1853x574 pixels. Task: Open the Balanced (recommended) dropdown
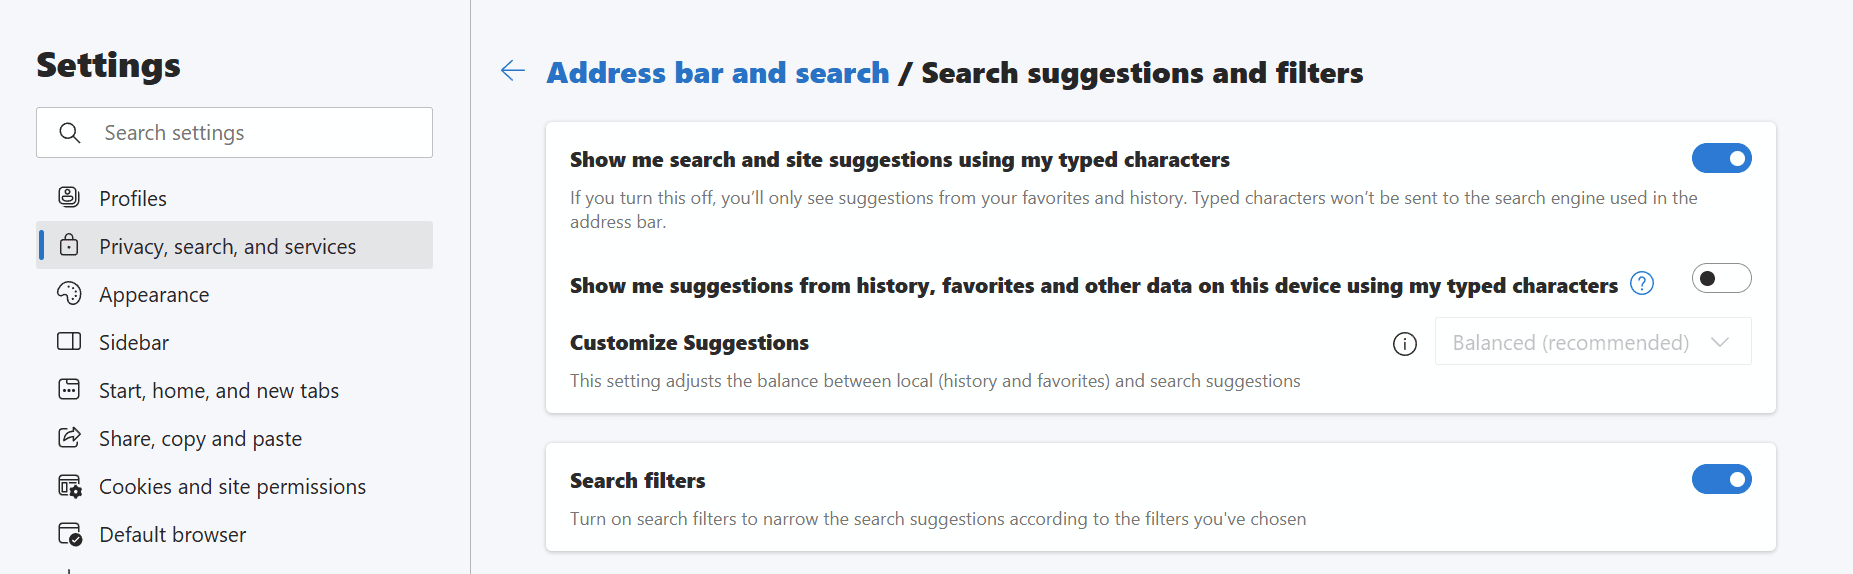(1593, 342)
